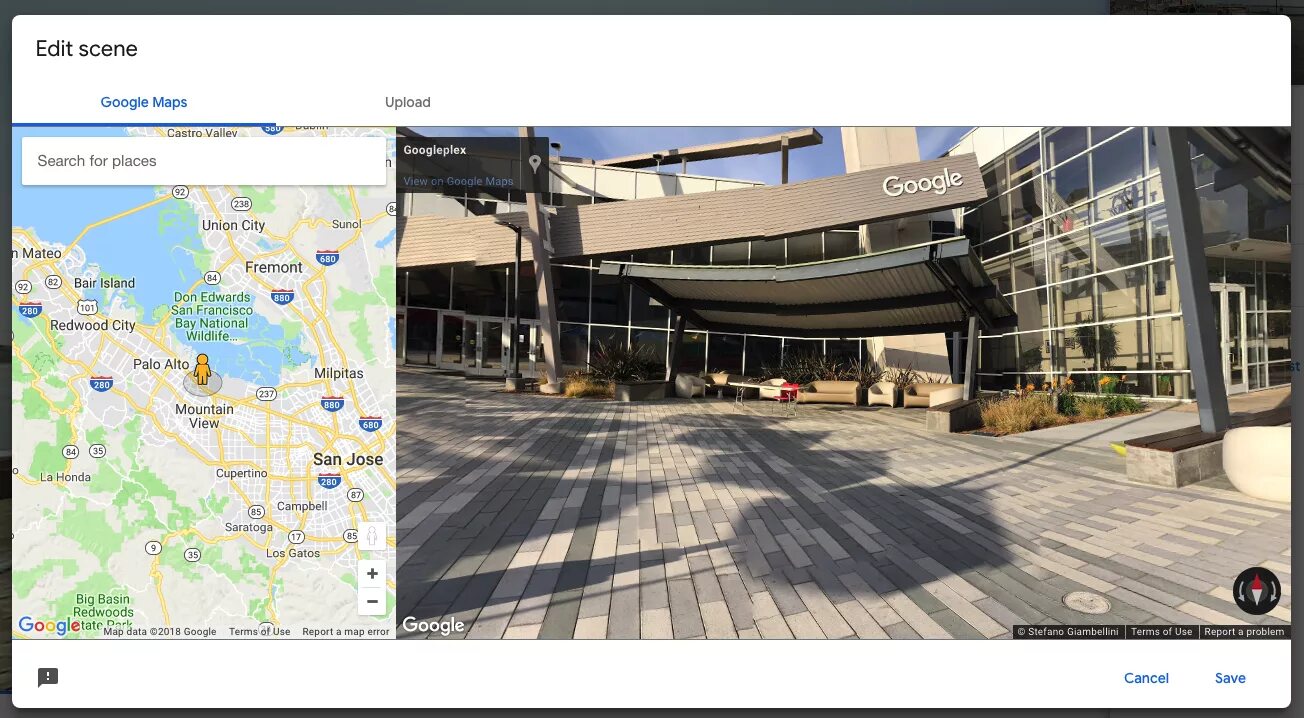Click the Palo Alto map label
This screenshot has height=718, width=1304.
(x=161, y=365)
